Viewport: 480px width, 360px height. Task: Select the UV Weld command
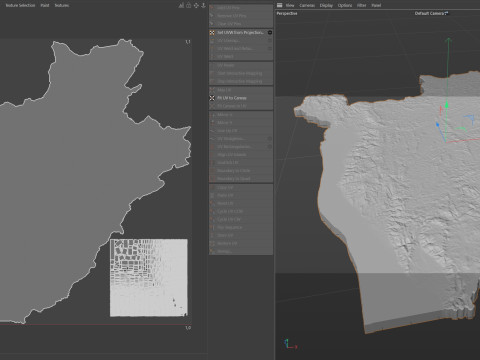[241, 57]
